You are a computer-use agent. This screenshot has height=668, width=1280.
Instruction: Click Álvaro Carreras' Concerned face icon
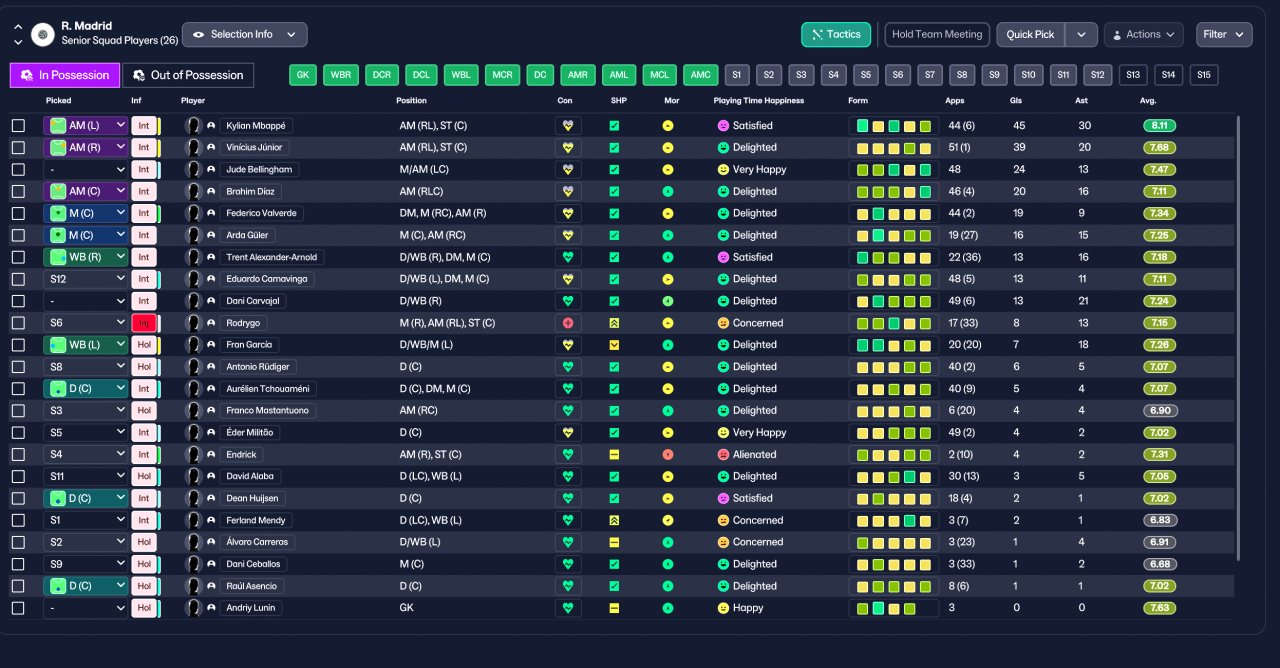click(x=723, y=542)
